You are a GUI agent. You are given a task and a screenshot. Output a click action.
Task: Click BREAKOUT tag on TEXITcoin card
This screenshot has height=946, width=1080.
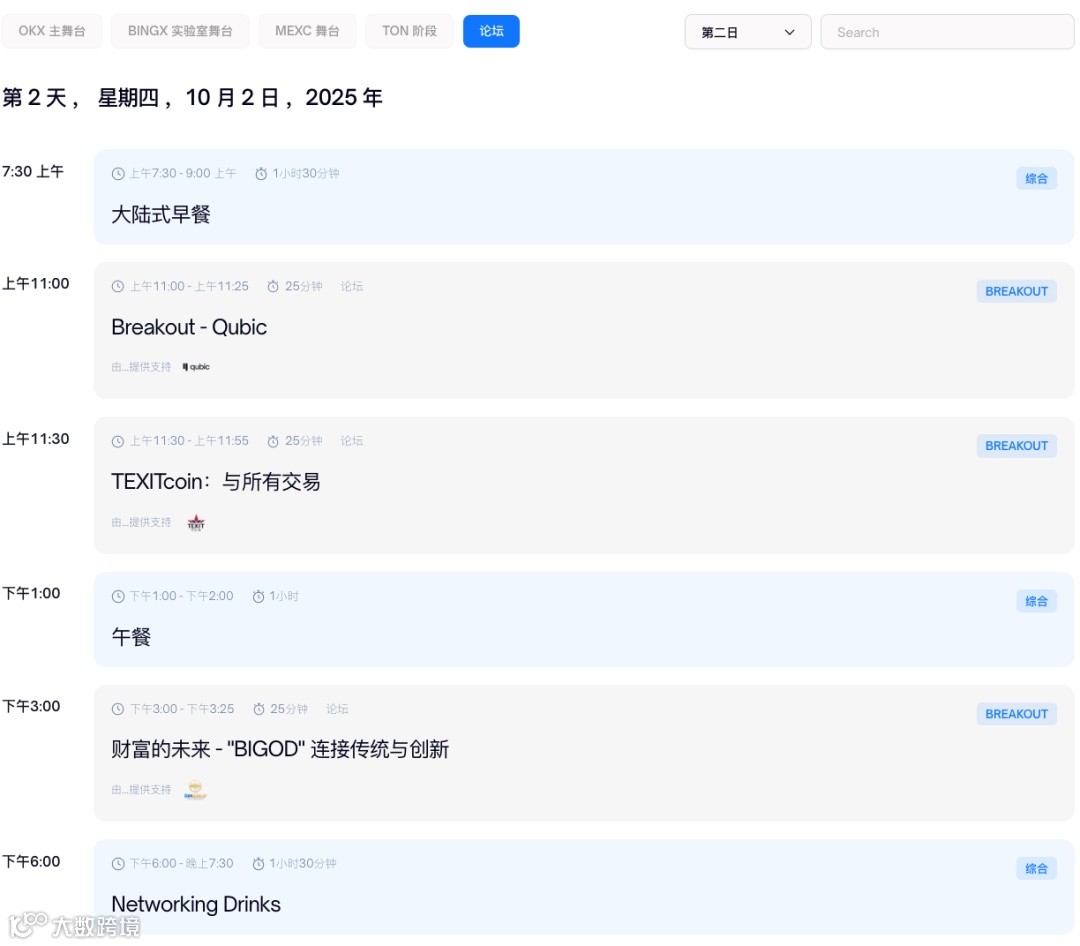coord(1016,446)
